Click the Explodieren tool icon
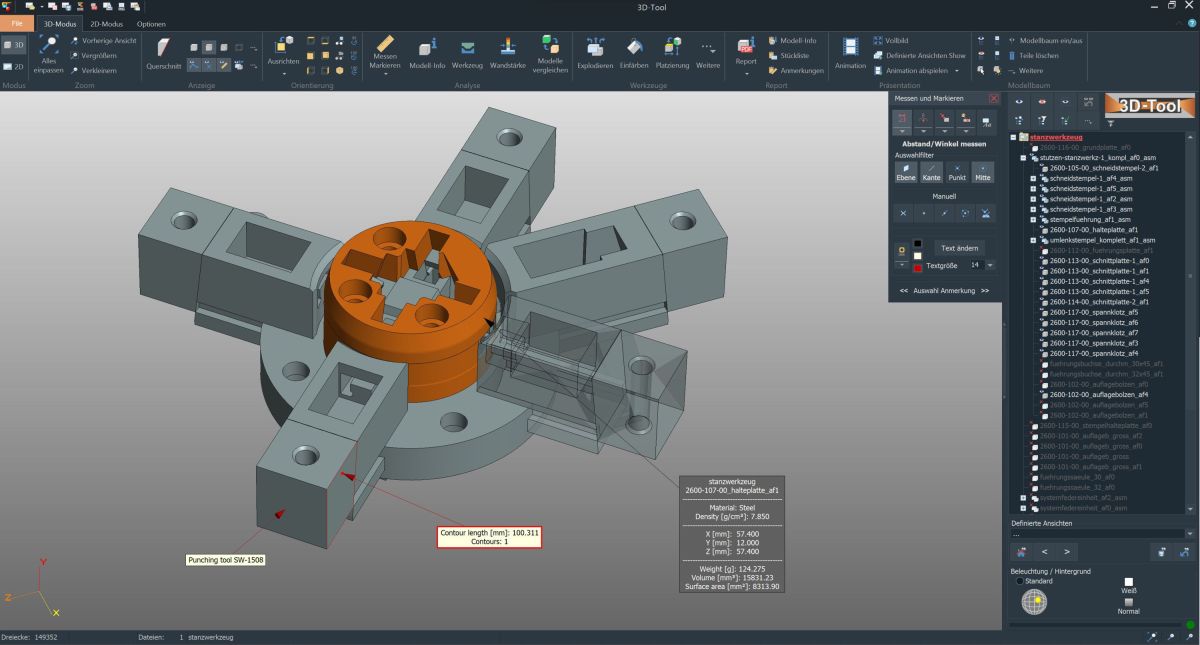Image resolution: width=1200 pixels, height=645 pixels. click(x=597, y=52)
